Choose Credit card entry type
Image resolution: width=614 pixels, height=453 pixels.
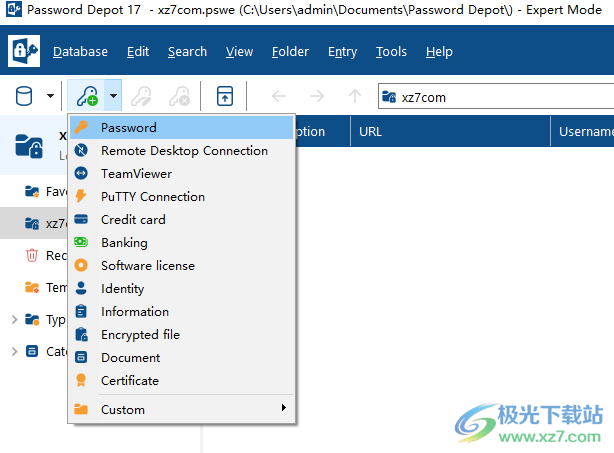click(182, 220)
